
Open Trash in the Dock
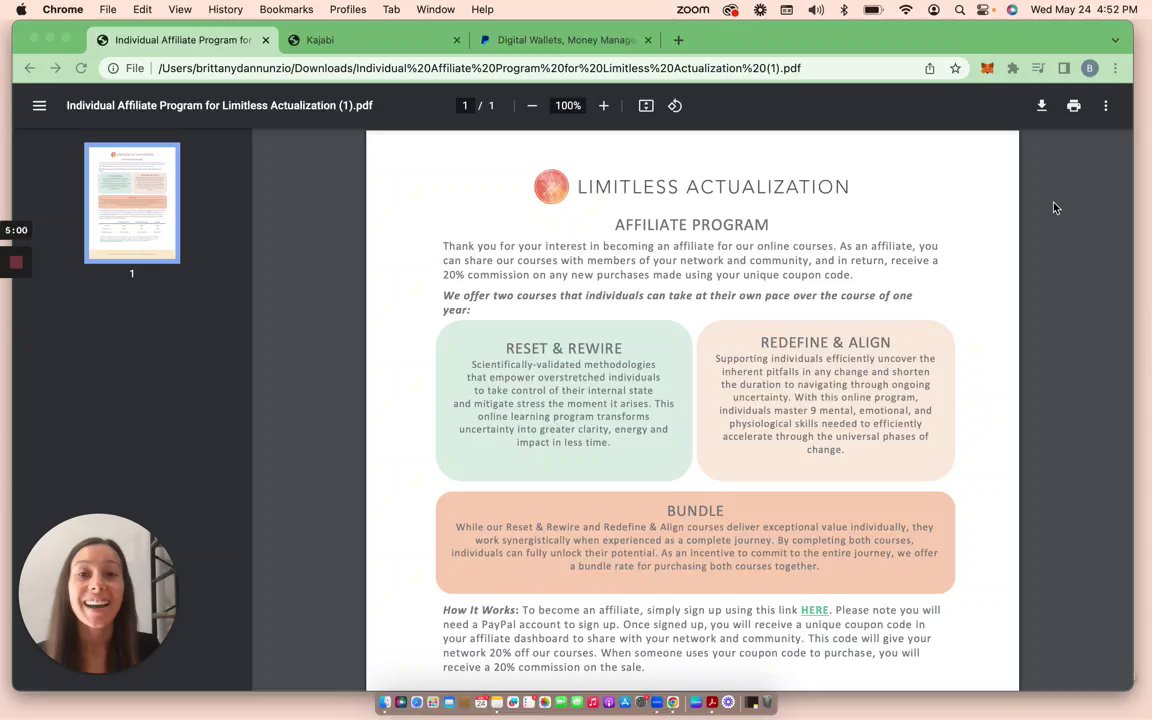tap(767, 702)
